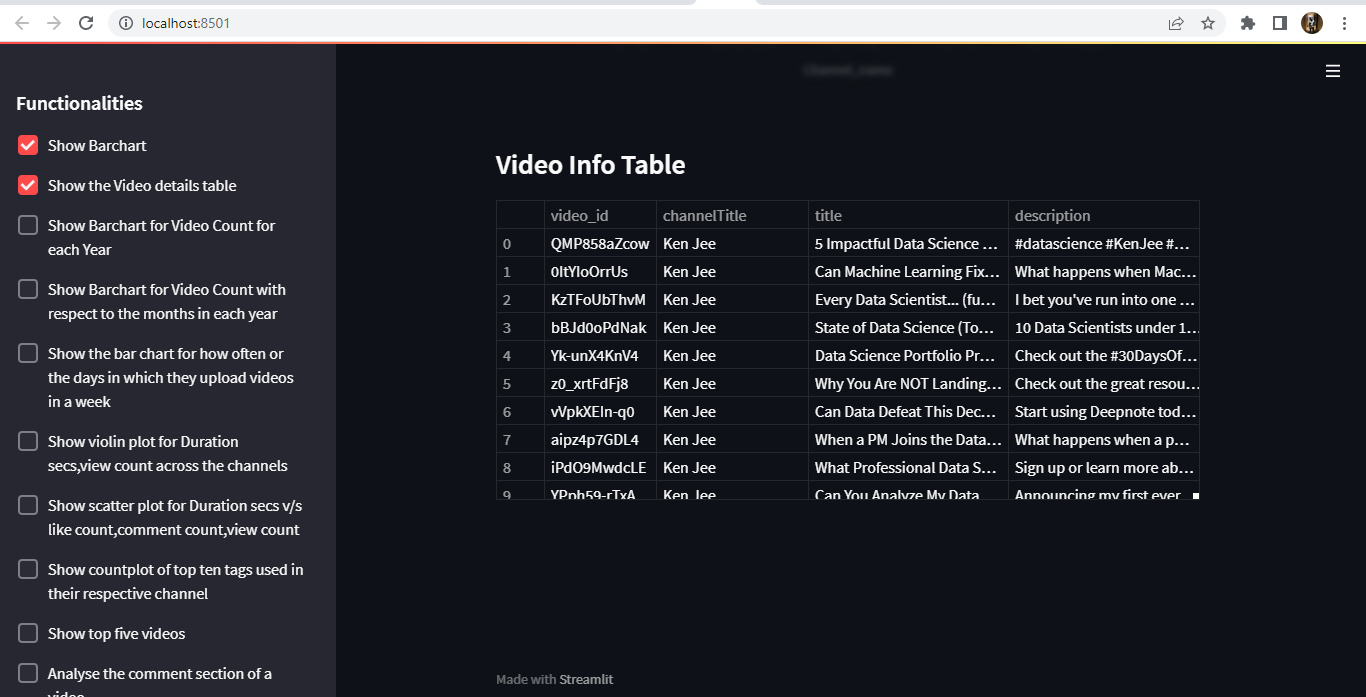The image size is (1366, 697).
Task: Open the Chrome extensions puzzle icon
Action: 1247,22
